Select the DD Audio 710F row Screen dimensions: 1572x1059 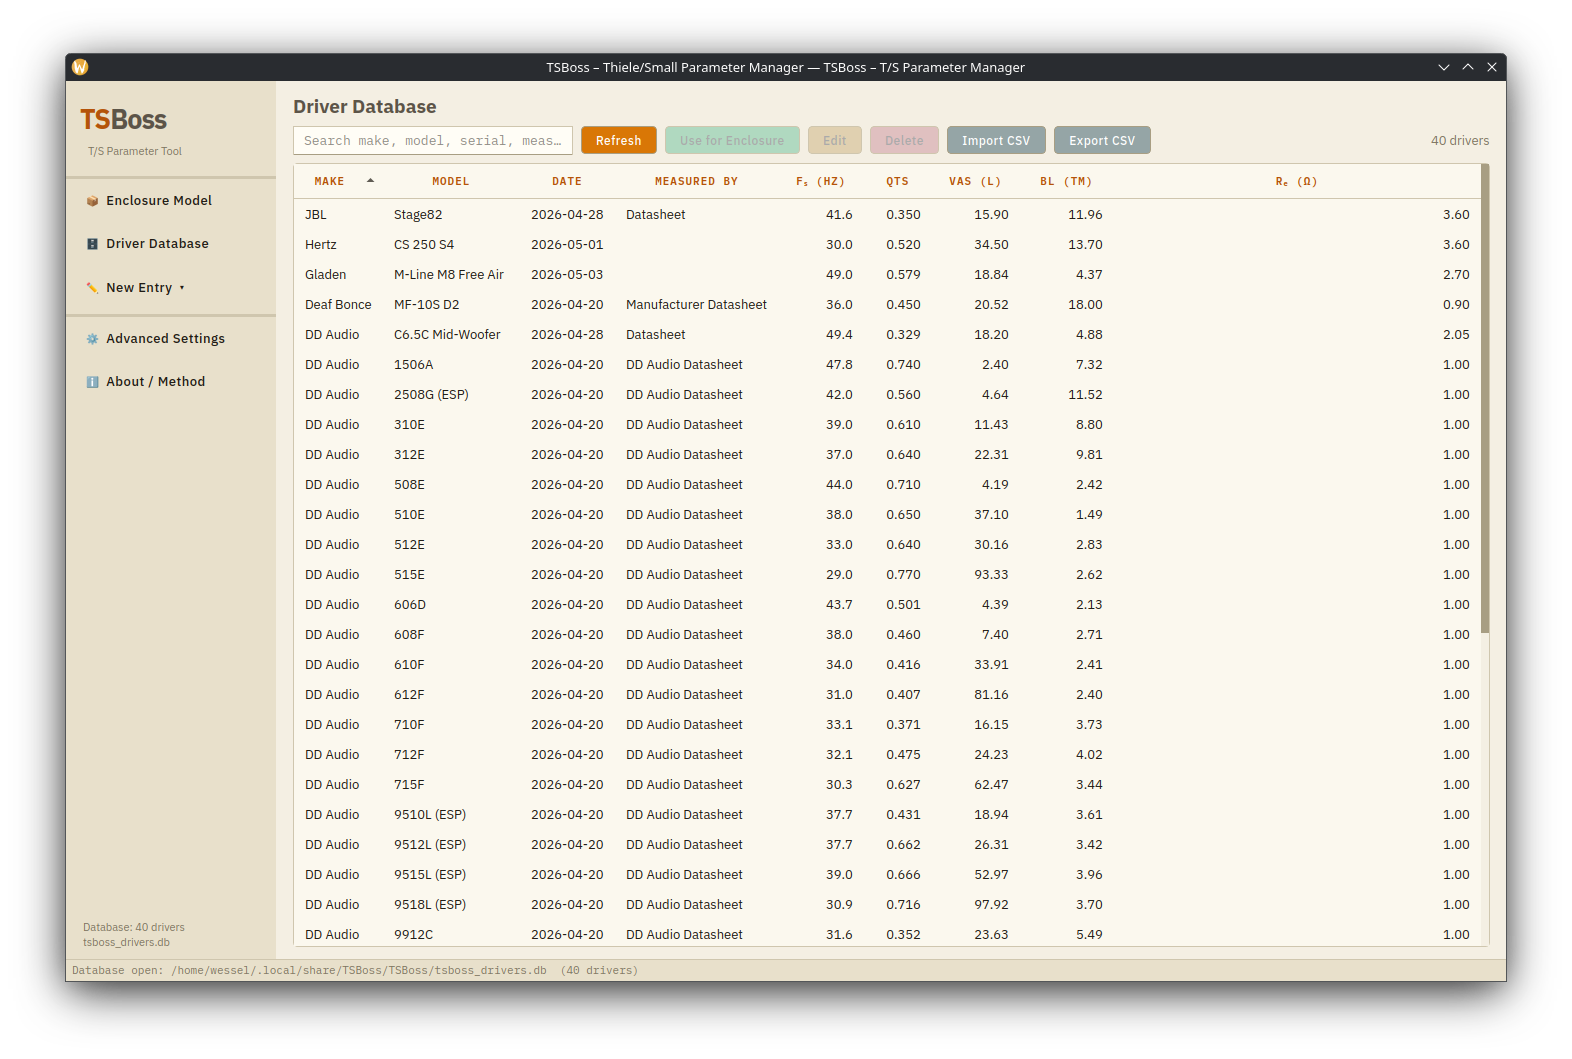[887, 725]
